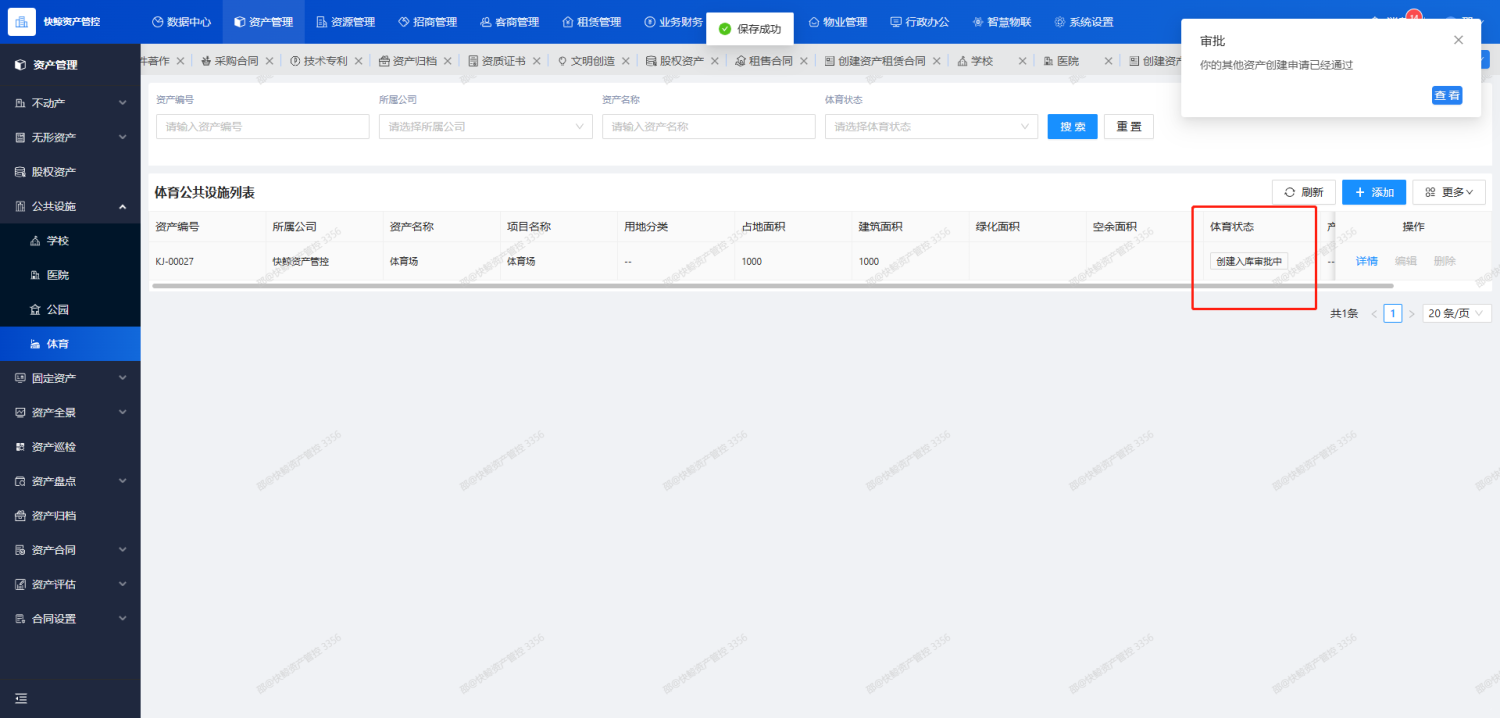Open the 租赁管理 top menu
Viewport: 1500px width, 718px height.
pos(591,22)
